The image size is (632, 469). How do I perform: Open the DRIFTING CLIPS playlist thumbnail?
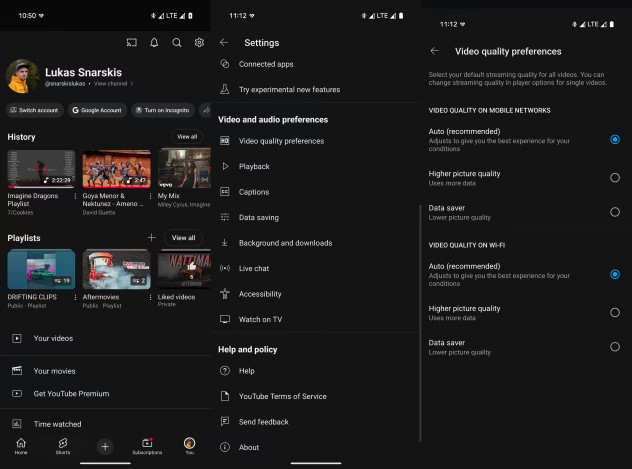41,269
